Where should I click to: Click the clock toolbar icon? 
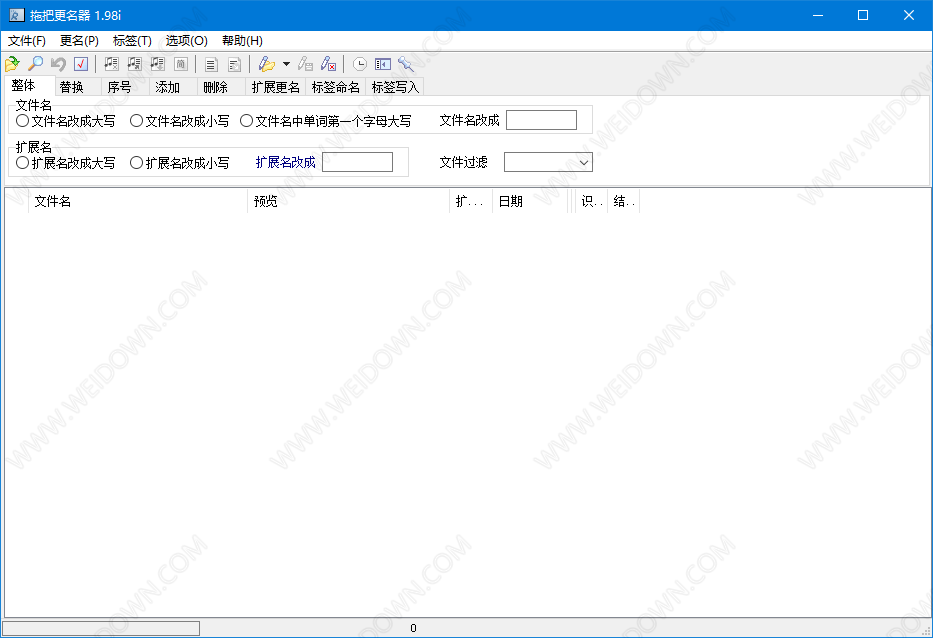click(x=359, y=64)
